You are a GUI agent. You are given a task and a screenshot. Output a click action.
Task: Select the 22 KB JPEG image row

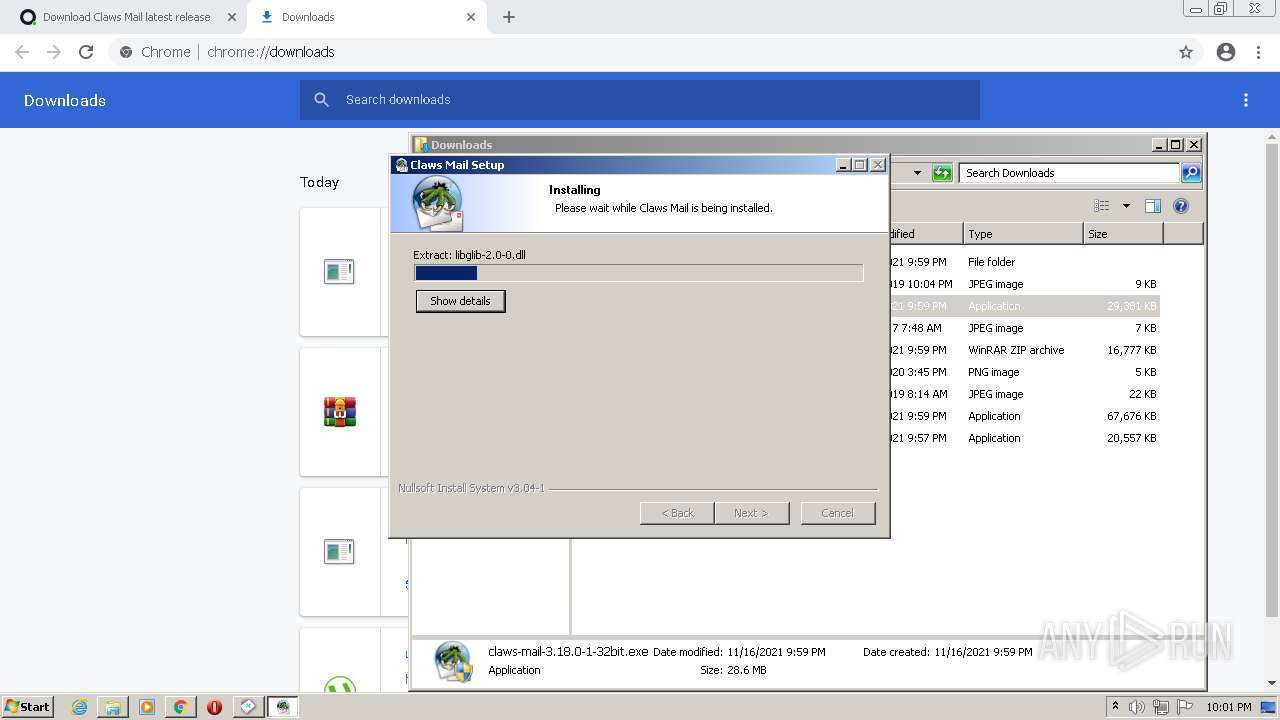point(1023,394)
